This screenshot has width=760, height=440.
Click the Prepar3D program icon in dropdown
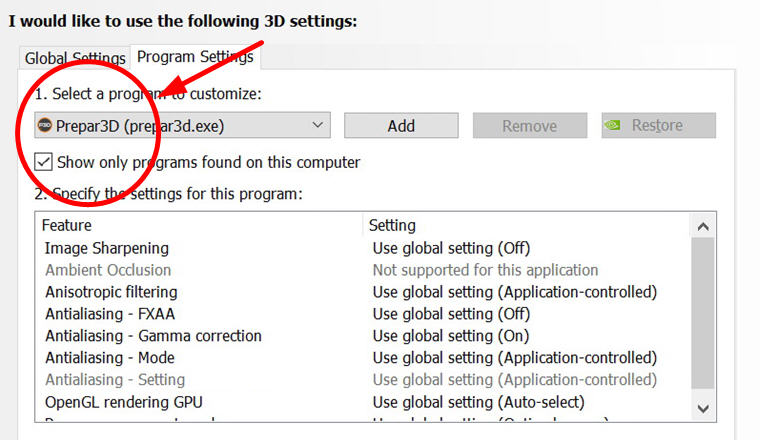pos(45,125)
